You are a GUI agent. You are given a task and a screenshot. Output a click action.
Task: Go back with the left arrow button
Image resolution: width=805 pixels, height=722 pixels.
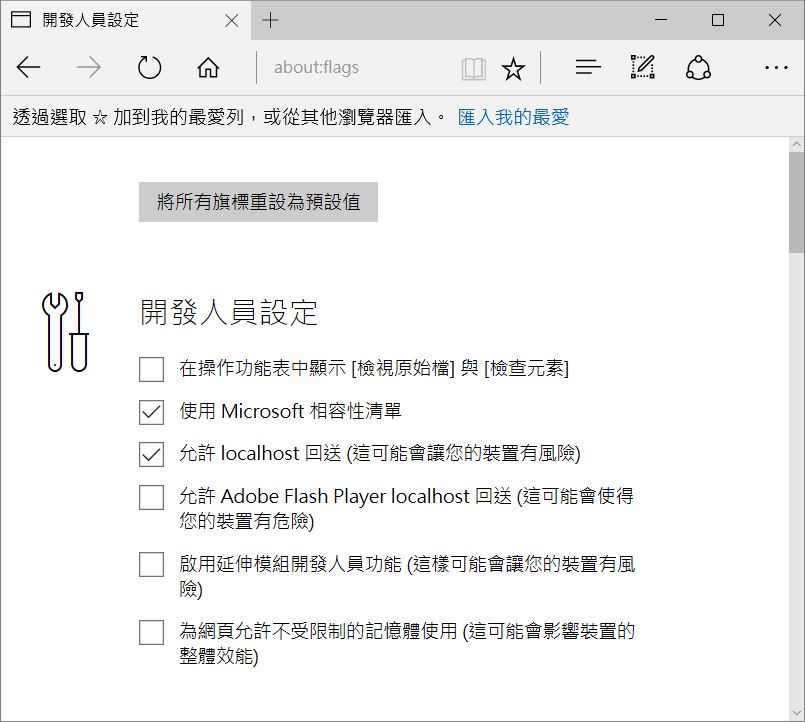coord(28,67)
